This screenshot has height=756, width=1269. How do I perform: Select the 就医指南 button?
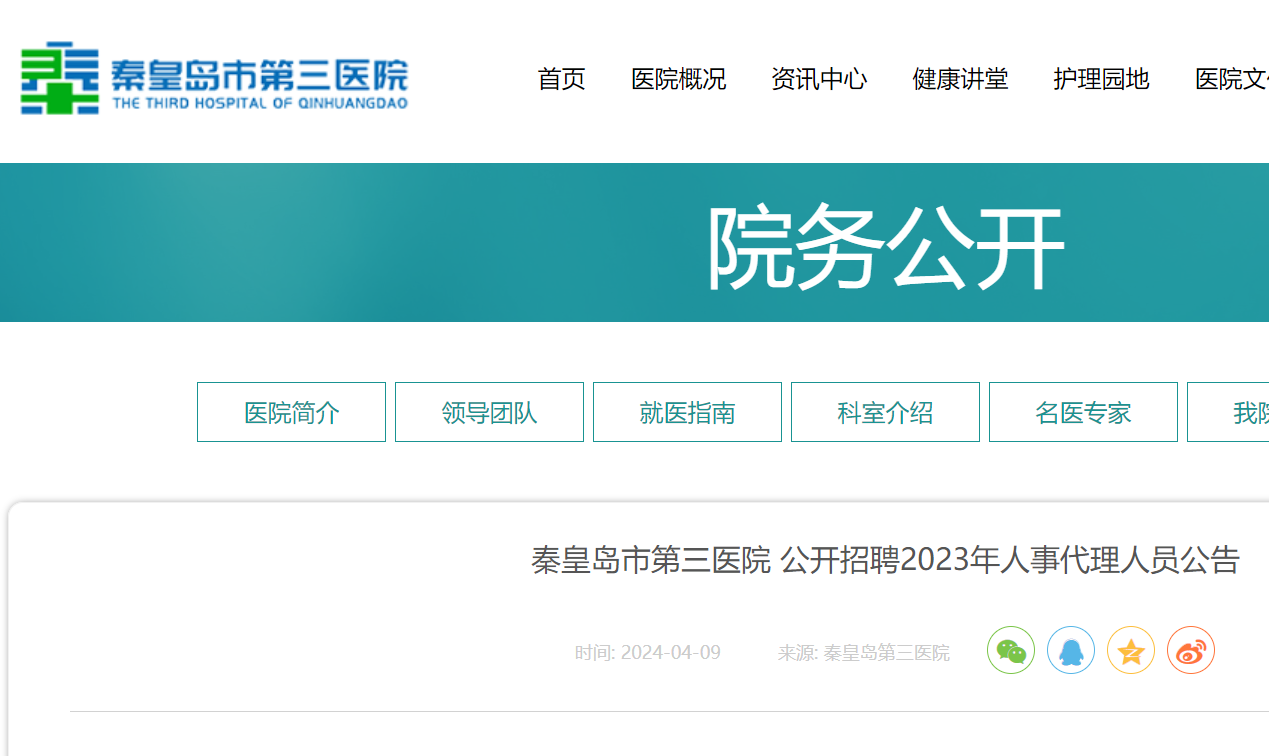coord(687,412)
